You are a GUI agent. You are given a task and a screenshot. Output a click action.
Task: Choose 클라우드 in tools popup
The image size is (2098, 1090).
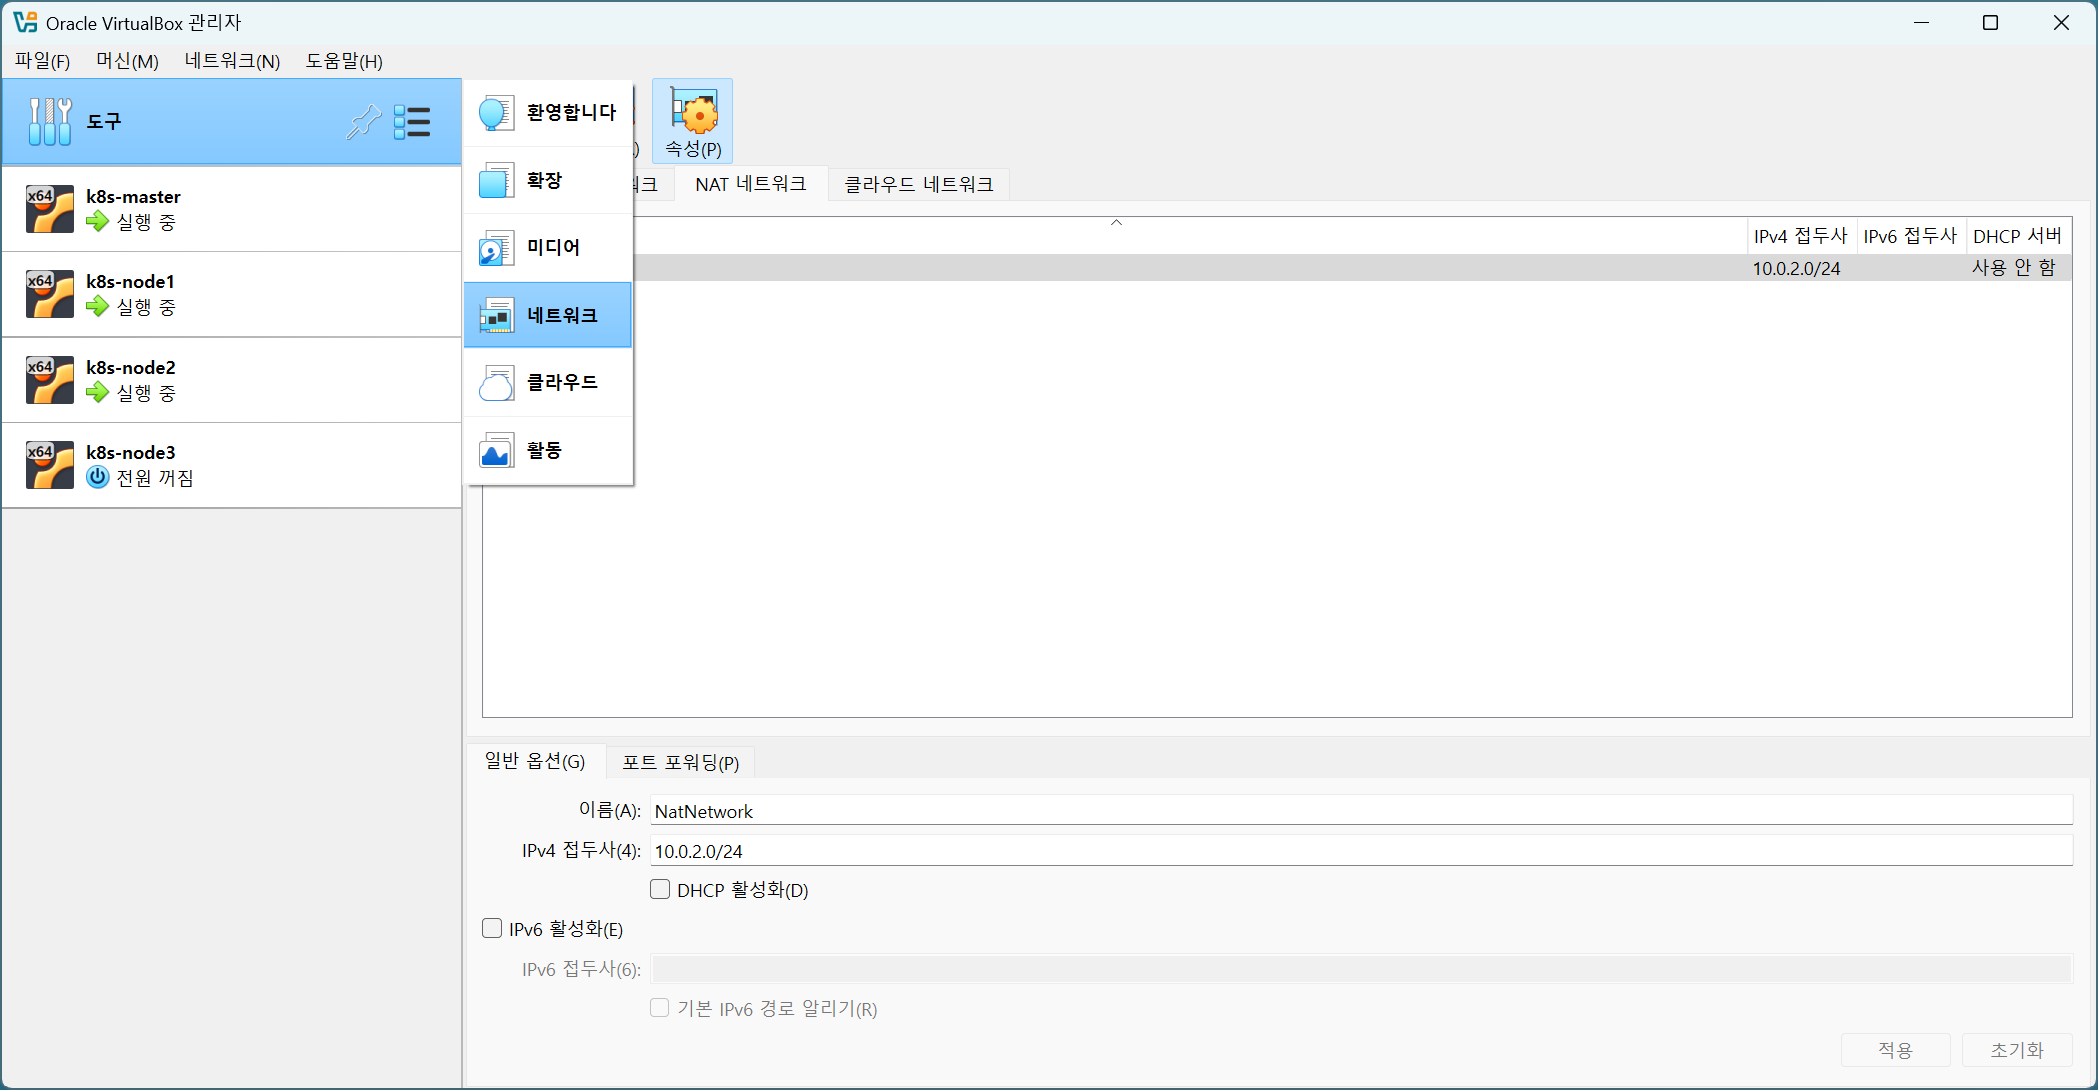(x=549, y=383)
